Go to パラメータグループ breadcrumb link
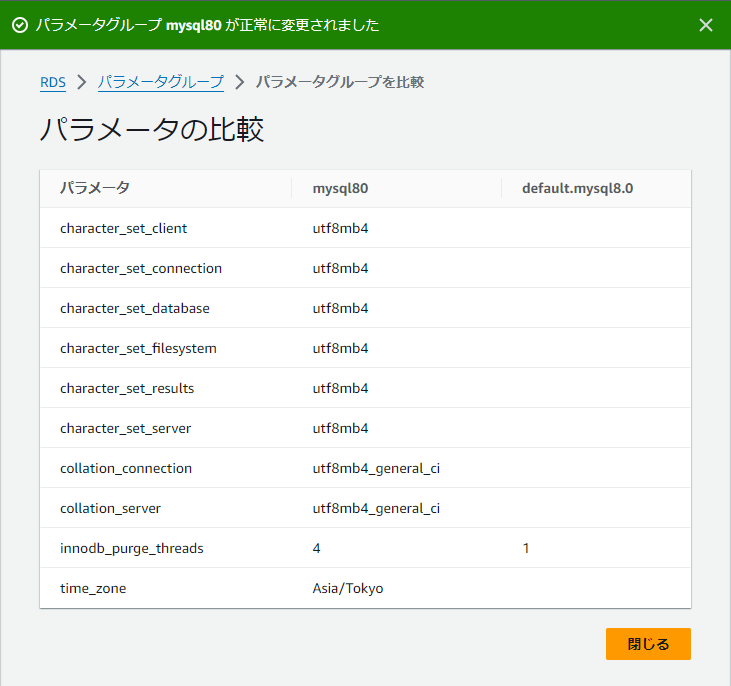This screenshot has height=686, width=731. pyautogui.click(x=161, y=83)
